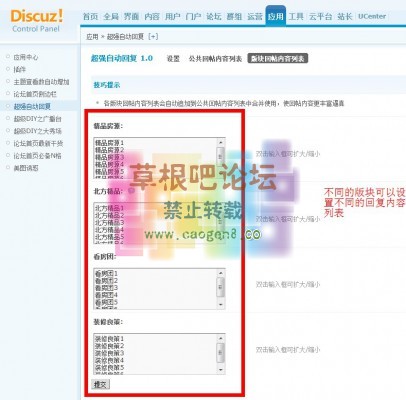The width and height of the screenshot is (406, 400).
Task: Select the highlighted 应用 top tab
Action: point(276,16)
